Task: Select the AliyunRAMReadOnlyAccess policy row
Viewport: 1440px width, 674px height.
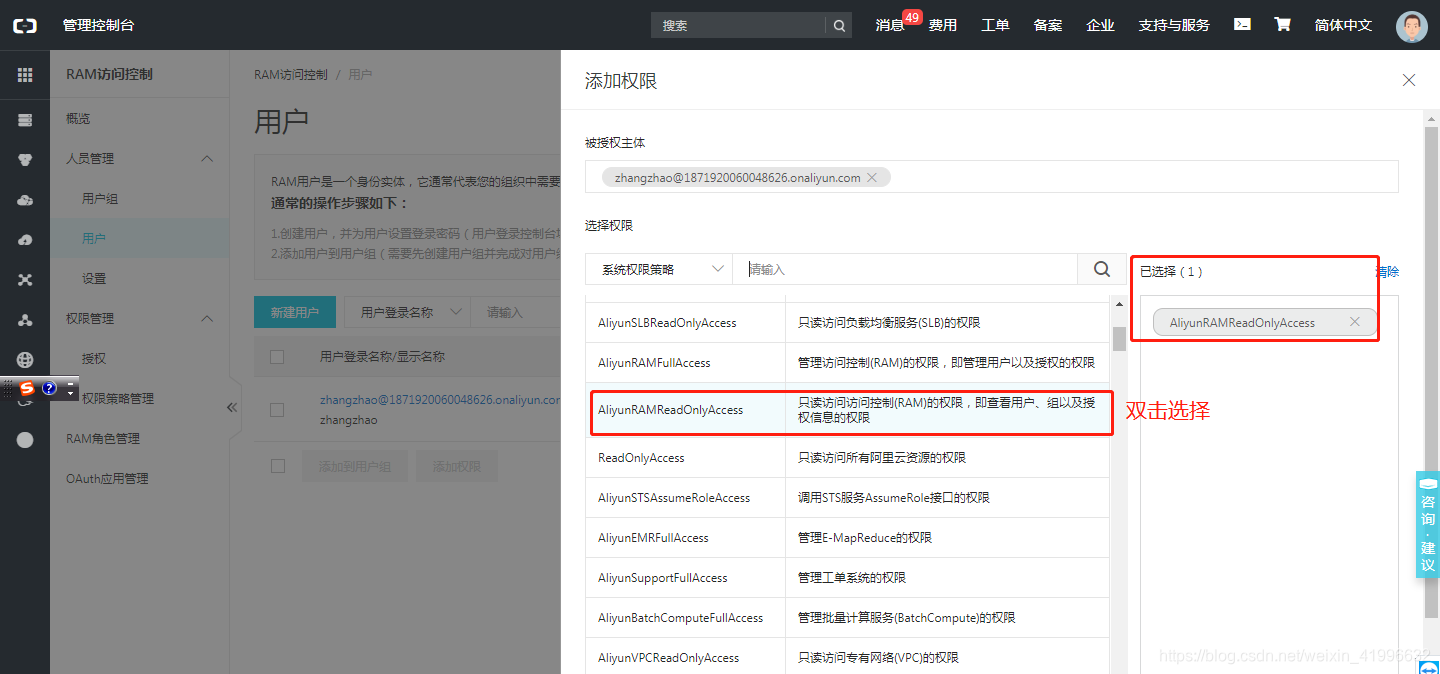Action: (x=847, y=410)
